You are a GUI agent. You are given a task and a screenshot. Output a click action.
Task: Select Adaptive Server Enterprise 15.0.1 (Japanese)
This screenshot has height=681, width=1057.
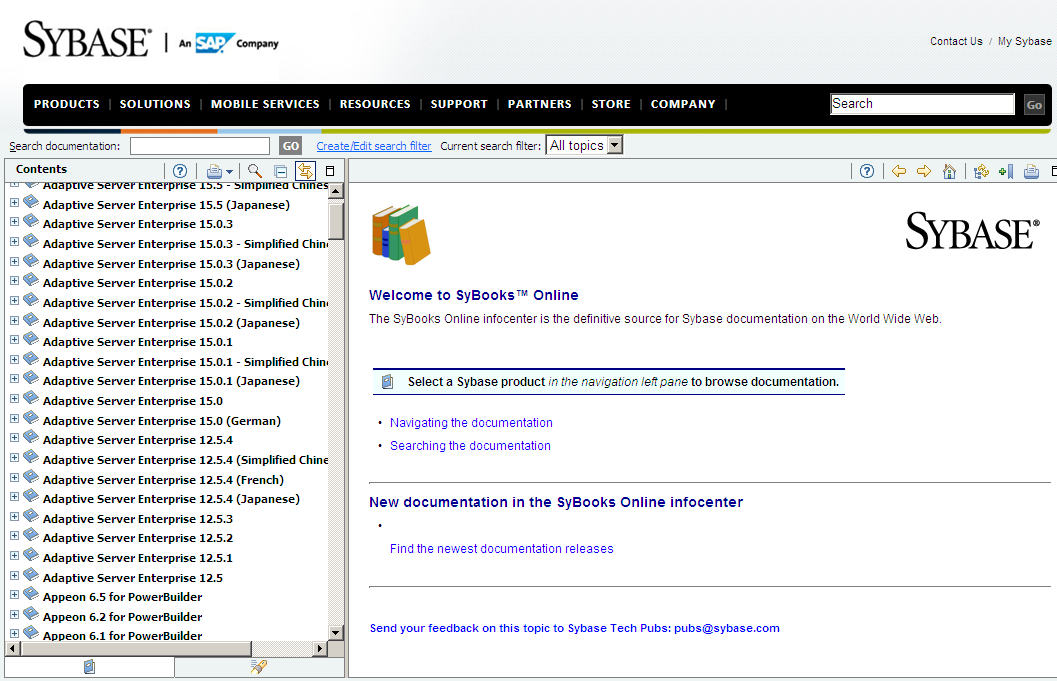pos(171,381)
